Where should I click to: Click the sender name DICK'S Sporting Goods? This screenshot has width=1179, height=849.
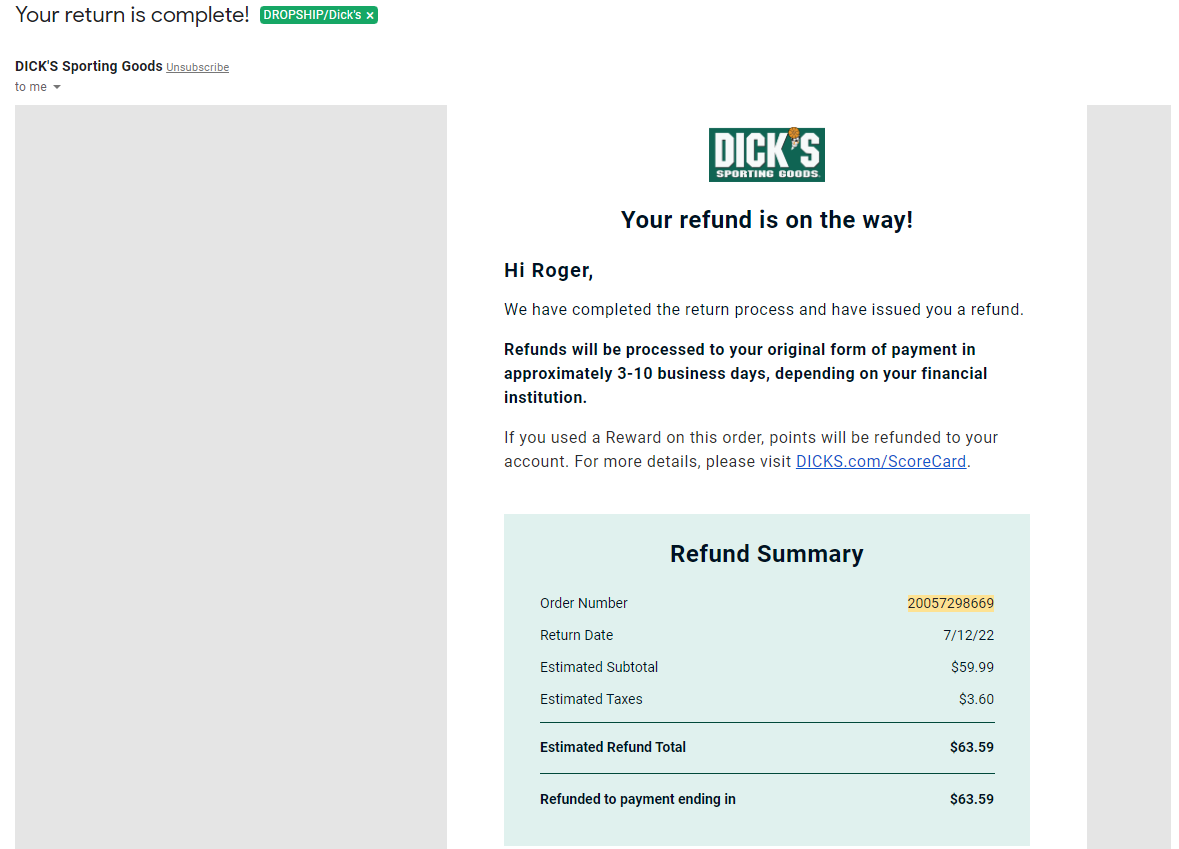tap(89, 66)
